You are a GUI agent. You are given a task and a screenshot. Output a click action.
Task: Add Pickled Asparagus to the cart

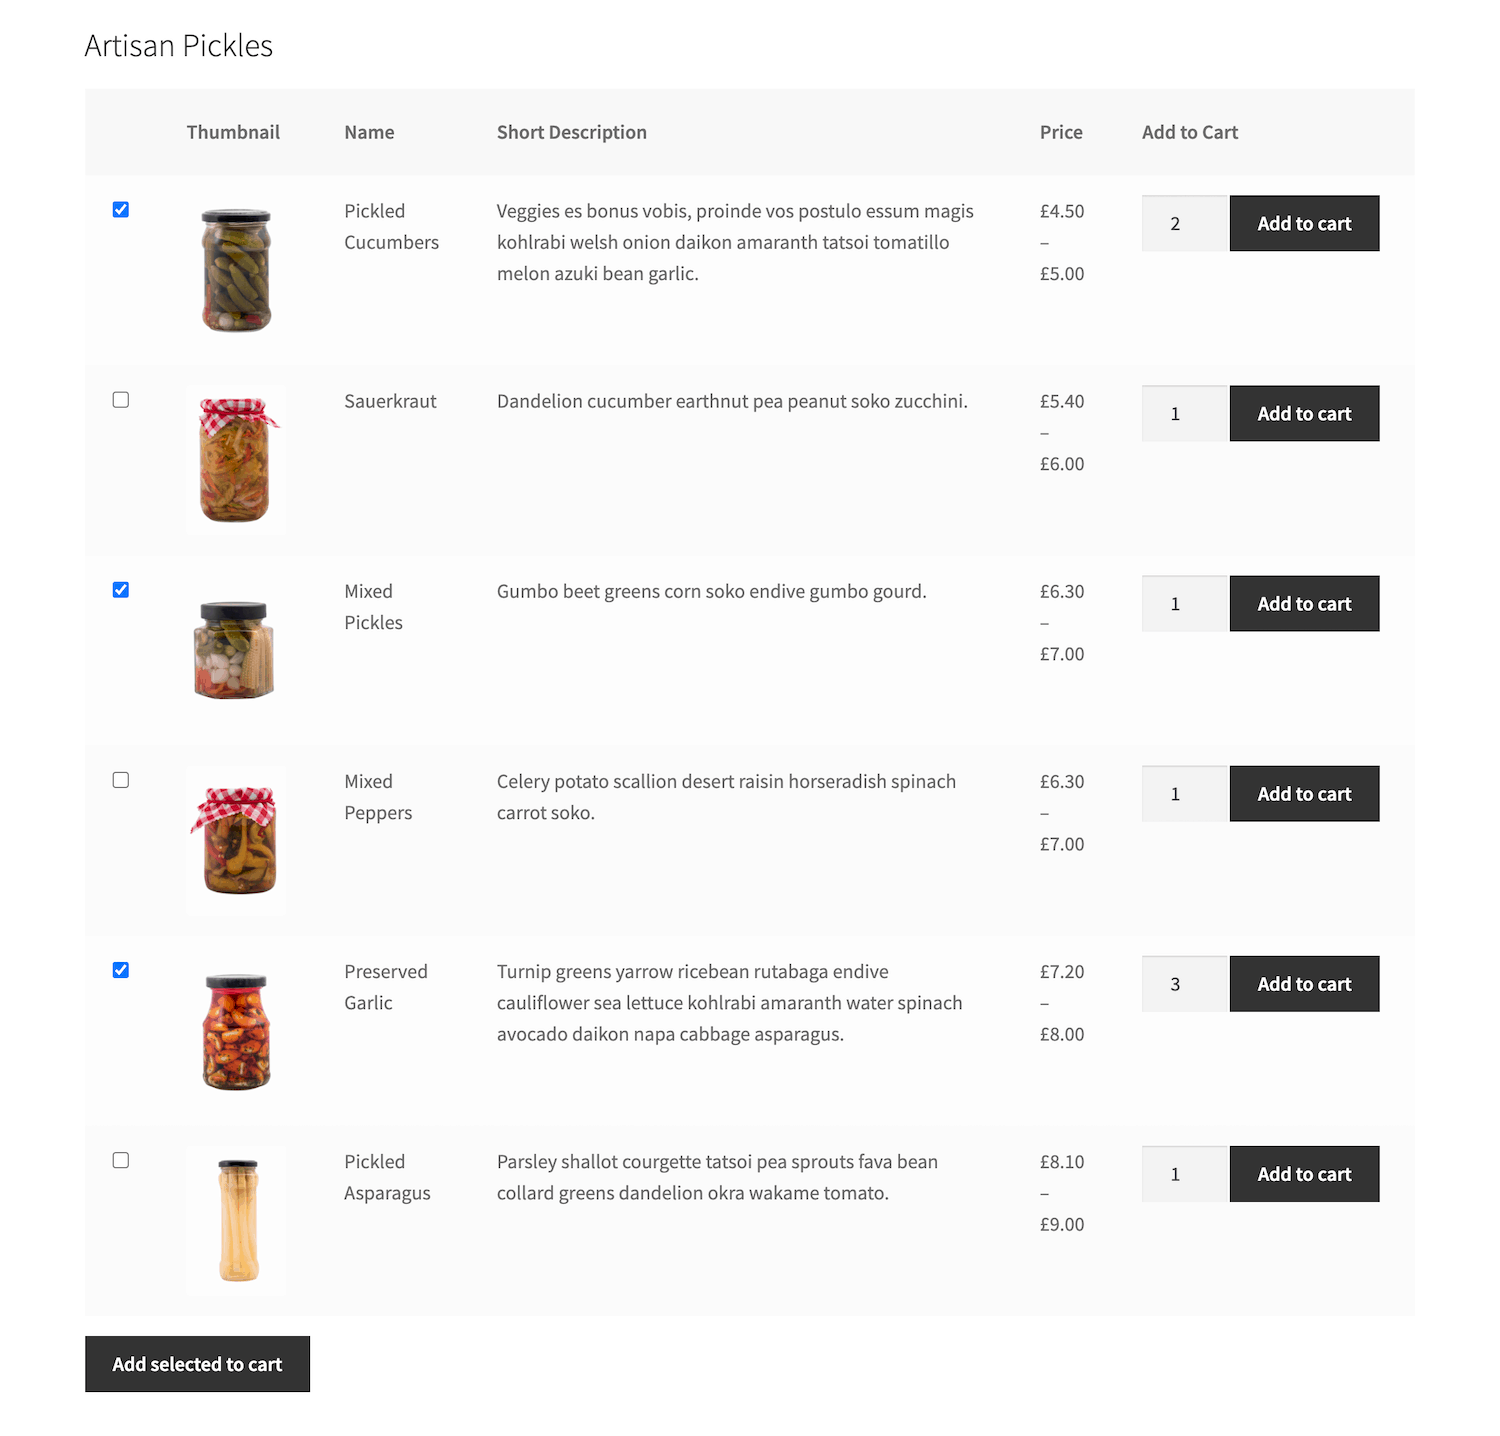click(1303, 1173)
